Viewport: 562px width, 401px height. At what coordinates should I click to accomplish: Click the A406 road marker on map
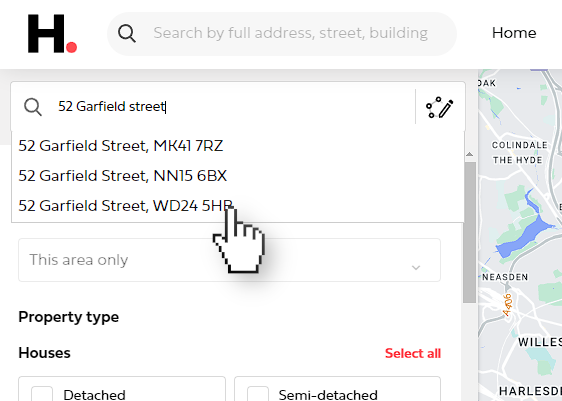coord(507,305)
